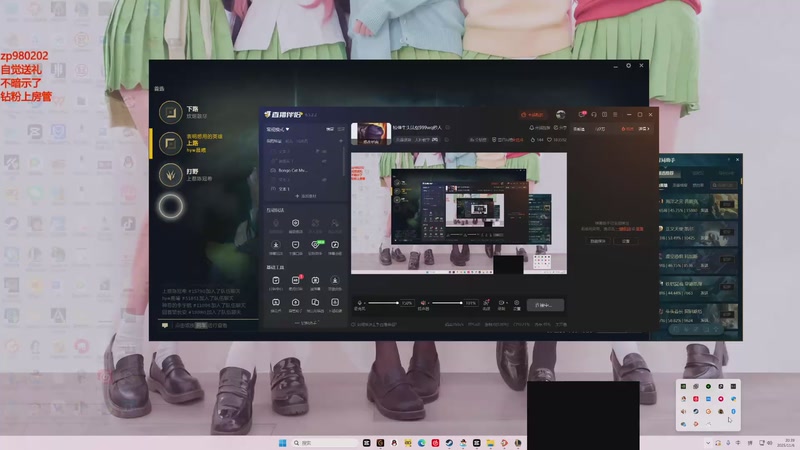Click the speaker icon in bottom control bar

point(422,303)
